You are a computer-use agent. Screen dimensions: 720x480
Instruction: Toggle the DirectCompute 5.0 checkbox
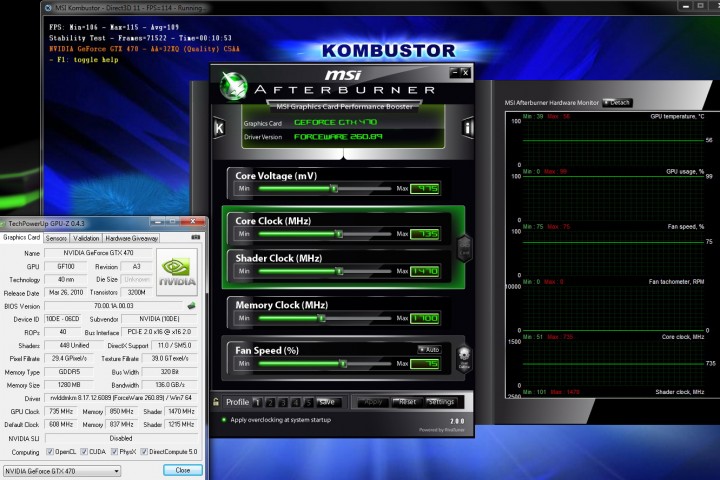144,452
